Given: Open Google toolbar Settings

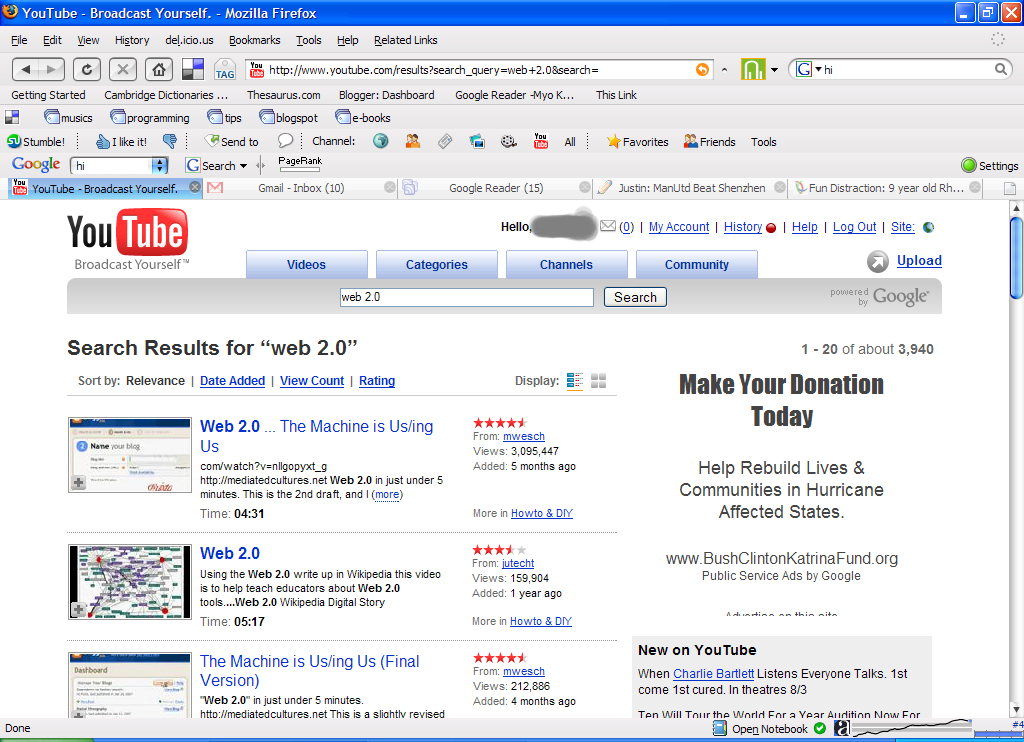Looking at the screenshot, I should click(989, 166).
